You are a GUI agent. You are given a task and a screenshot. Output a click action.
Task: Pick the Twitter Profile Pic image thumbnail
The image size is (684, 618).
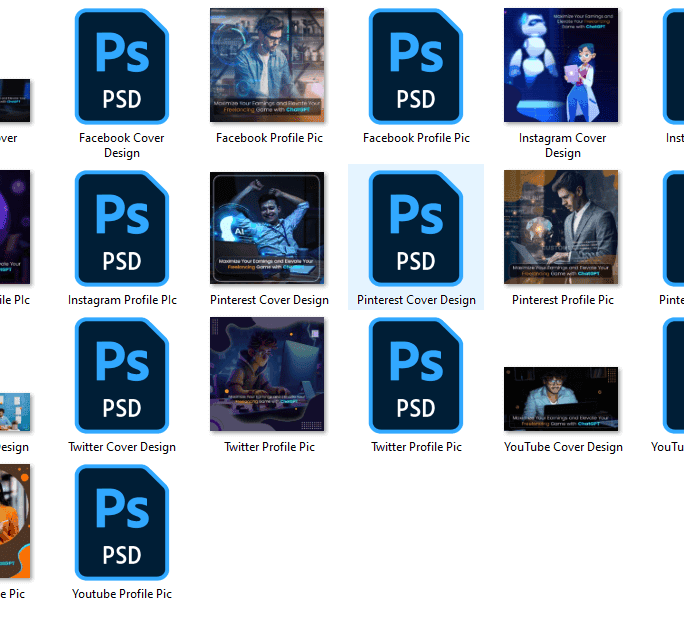point(267,374)
